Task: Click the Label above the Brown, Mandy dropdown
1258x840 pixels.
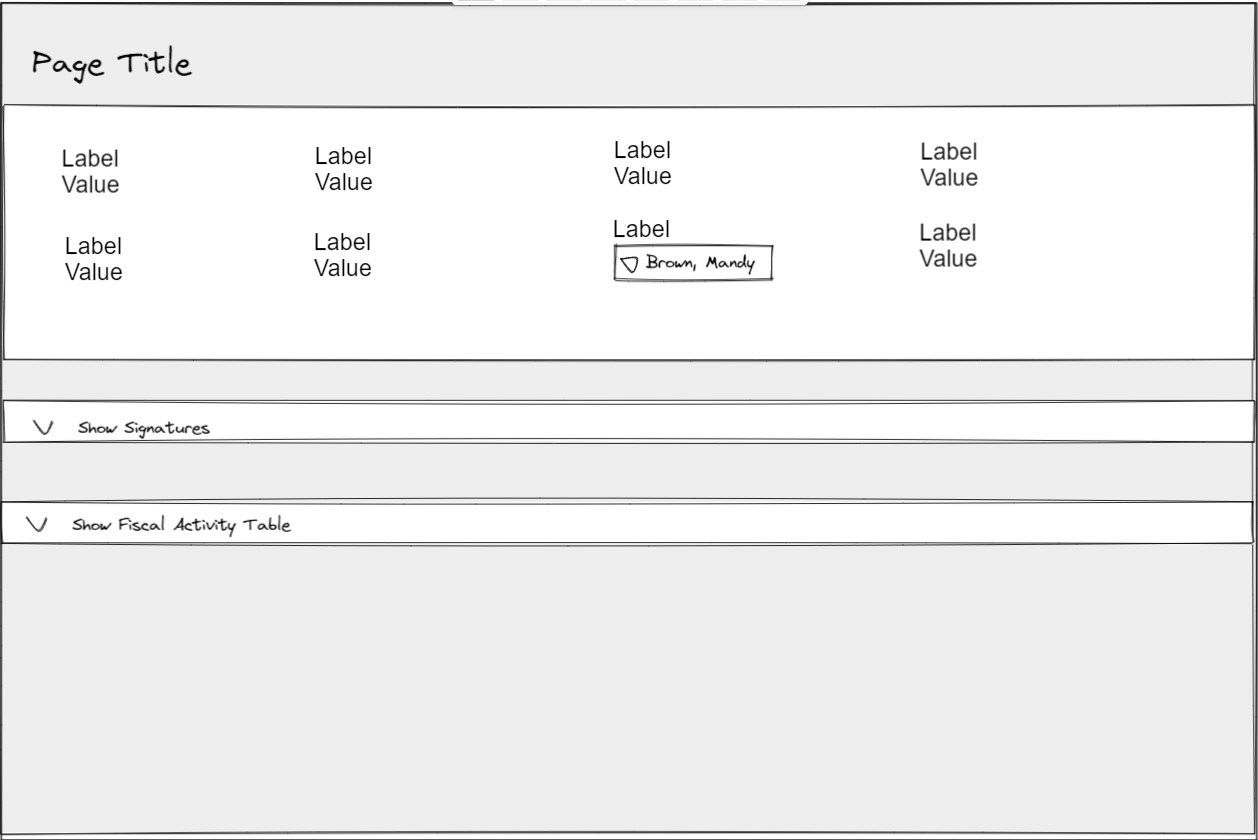Action: [x=641, y=228]
